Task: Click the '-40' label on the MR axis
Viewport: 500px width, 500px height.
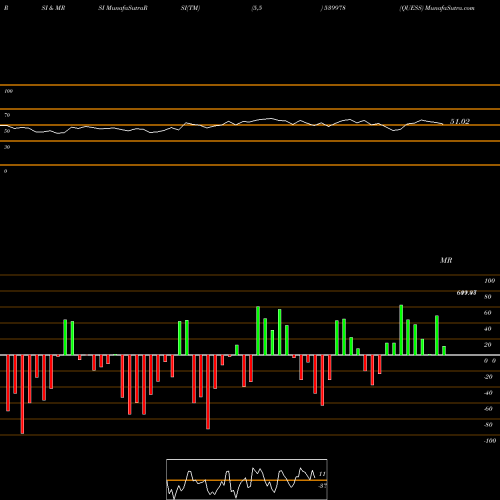Action: coord(488,393)
